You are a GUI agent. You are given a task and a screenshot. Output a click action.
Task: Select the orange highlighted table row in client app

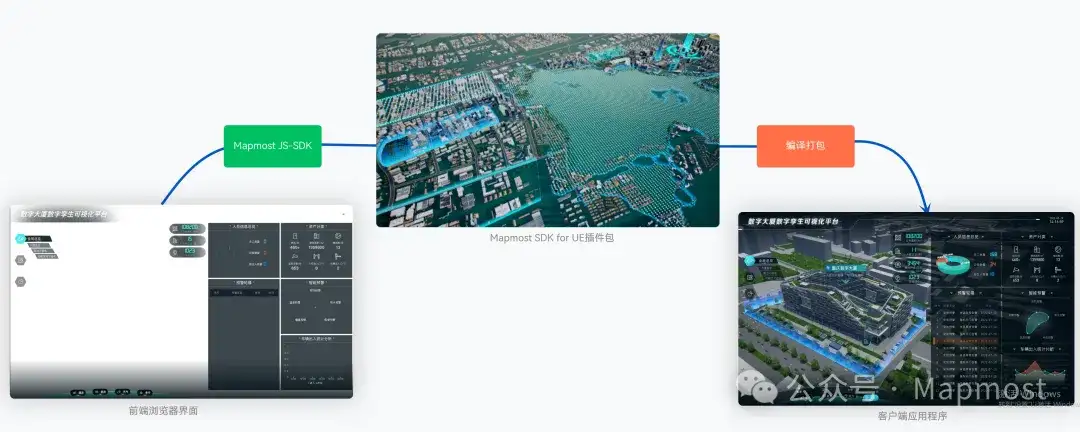(x=965, y=341)
